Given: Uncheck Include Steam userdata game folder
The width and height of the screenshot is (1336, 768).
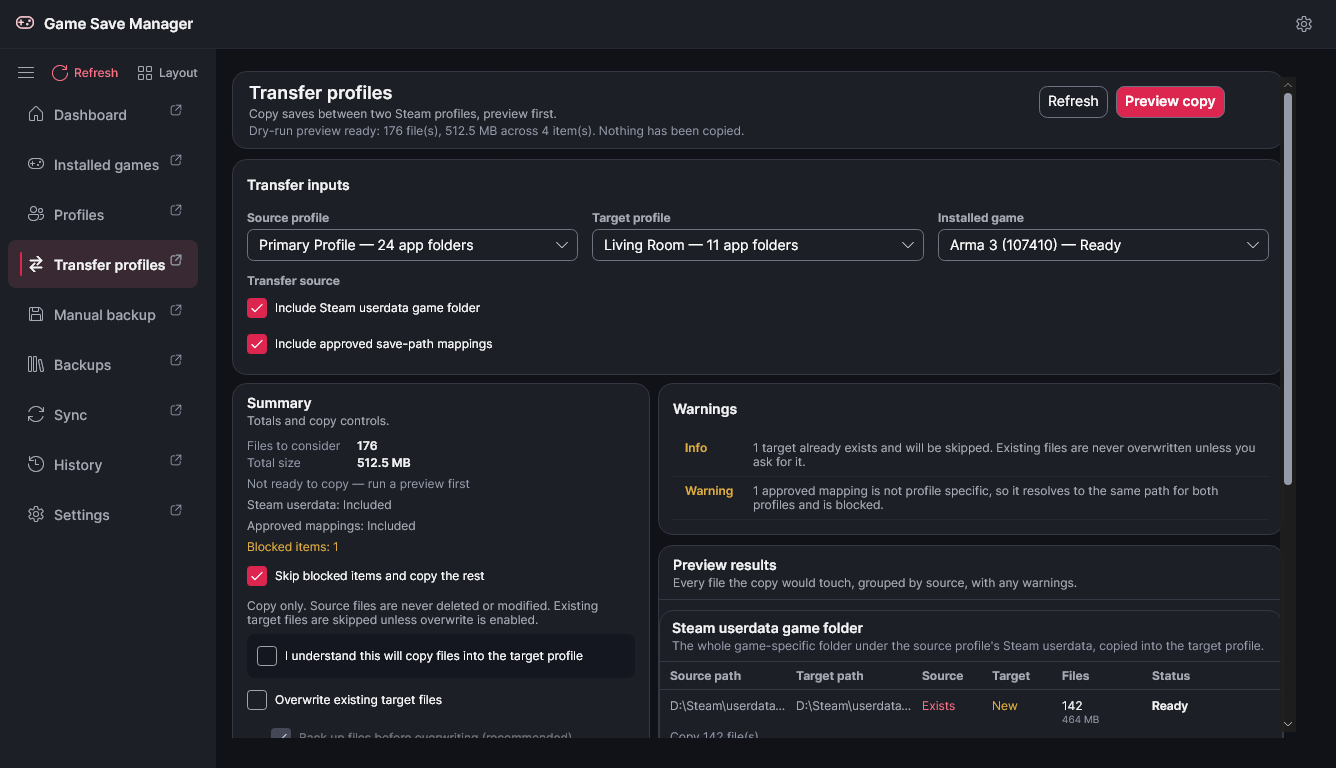Looking at the screenshot, I should 257,308.
